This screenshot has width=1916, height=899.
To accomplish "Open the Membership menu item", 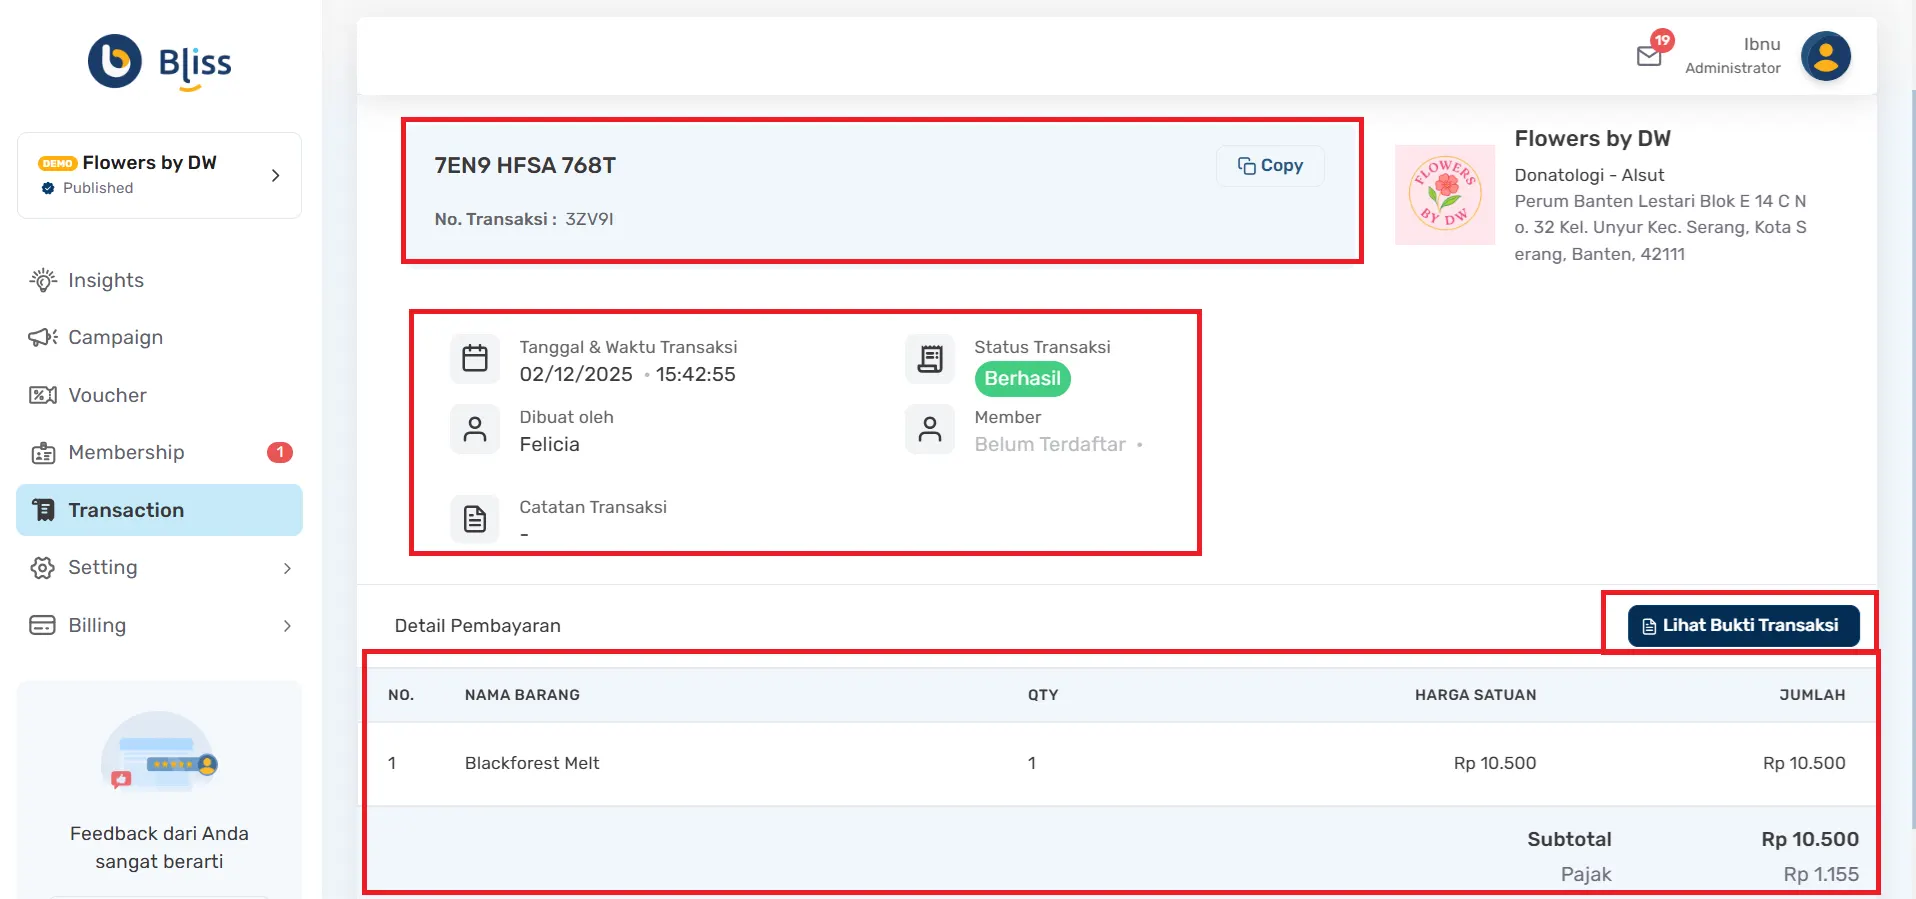I will click(x=126, y=453).
